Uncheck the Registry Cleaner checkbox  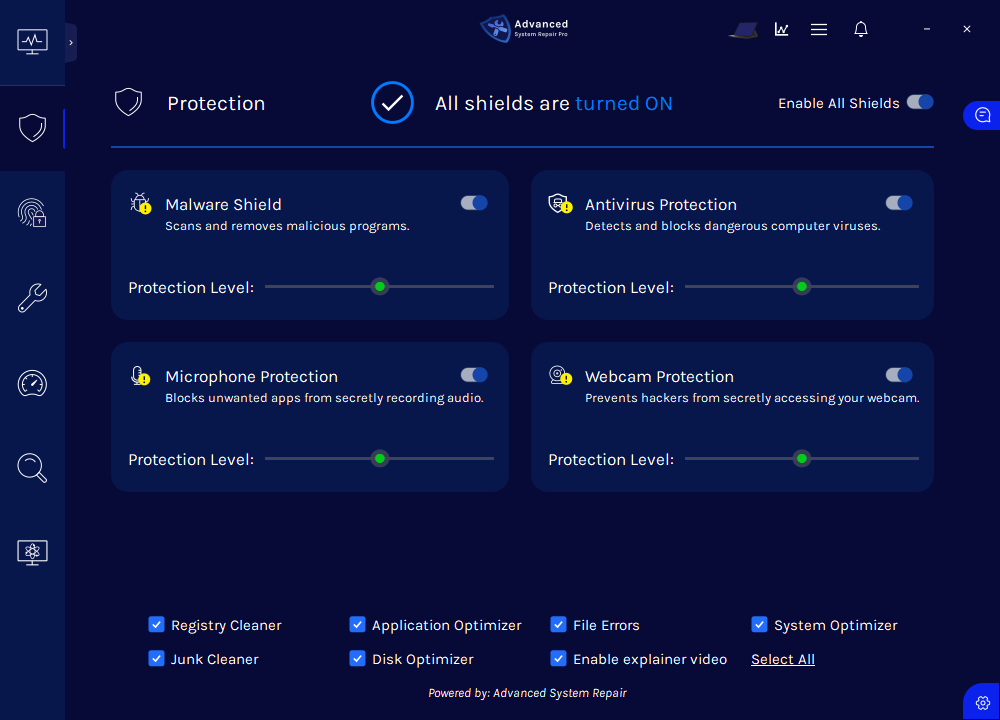point(156,625)
